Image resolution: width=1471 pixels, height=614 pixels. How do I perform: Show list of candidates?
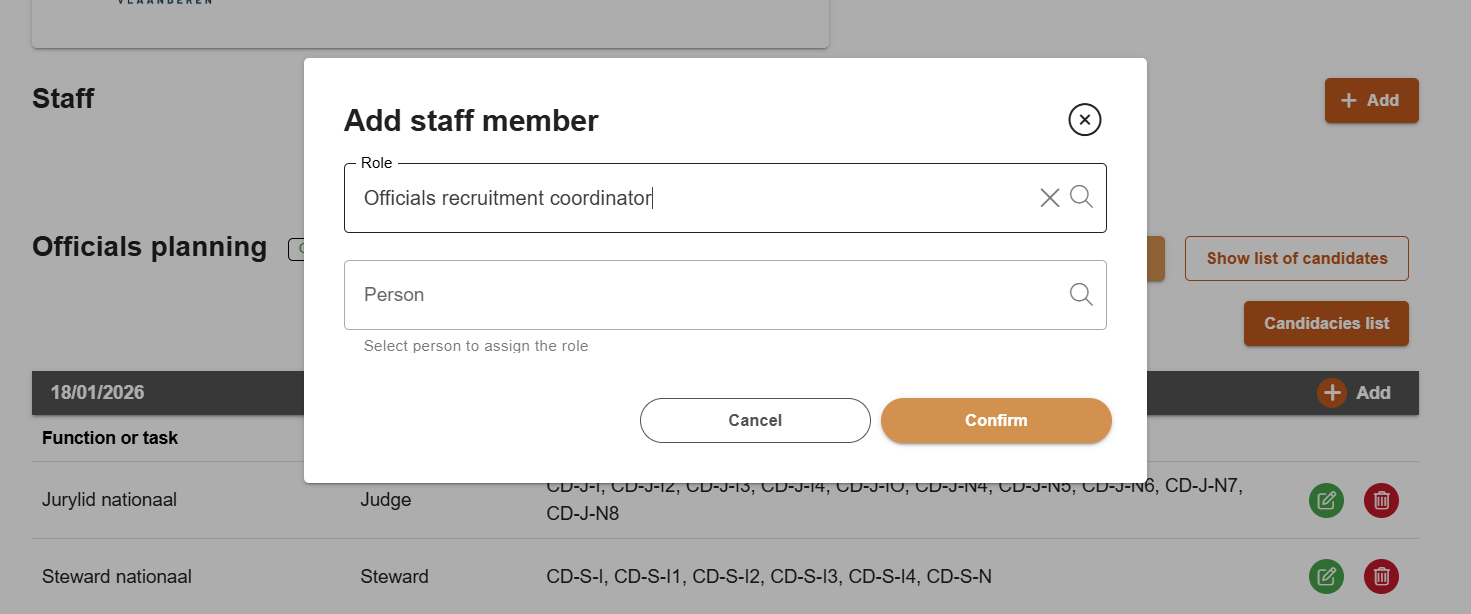(1296, 258)
